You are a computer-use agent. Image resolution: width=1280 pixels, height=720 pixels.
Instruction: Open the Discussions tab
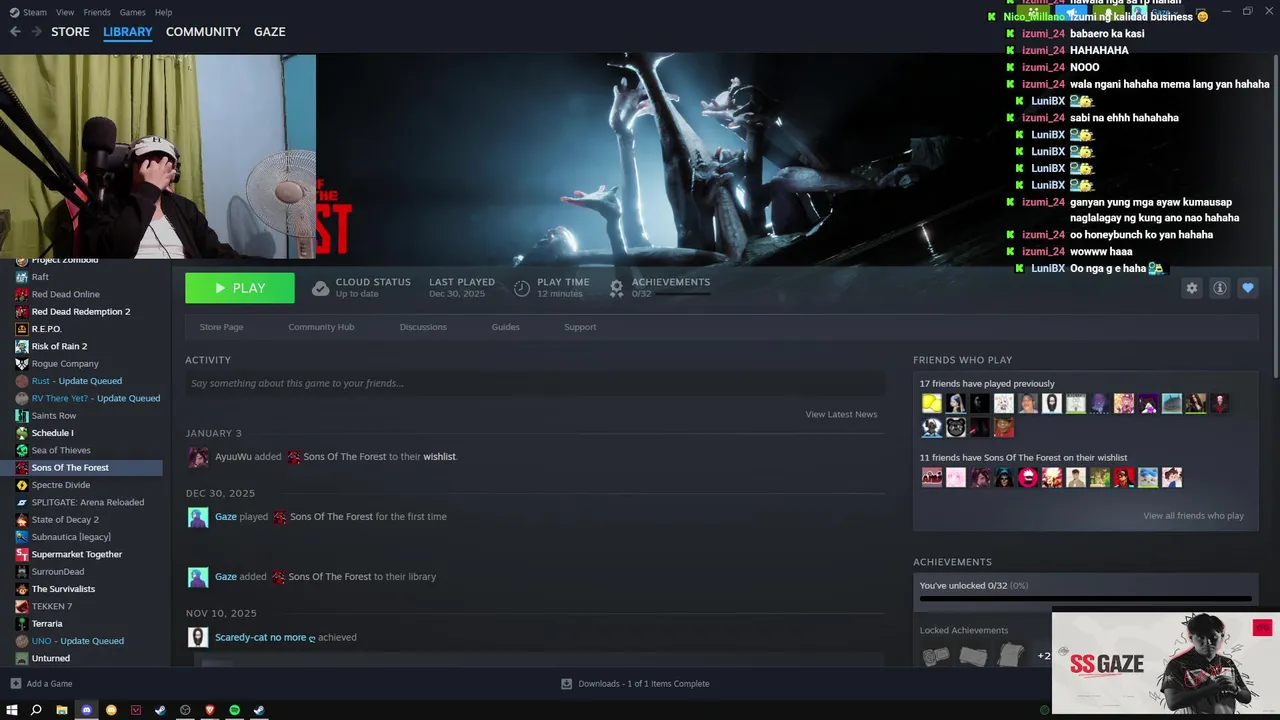423,327
